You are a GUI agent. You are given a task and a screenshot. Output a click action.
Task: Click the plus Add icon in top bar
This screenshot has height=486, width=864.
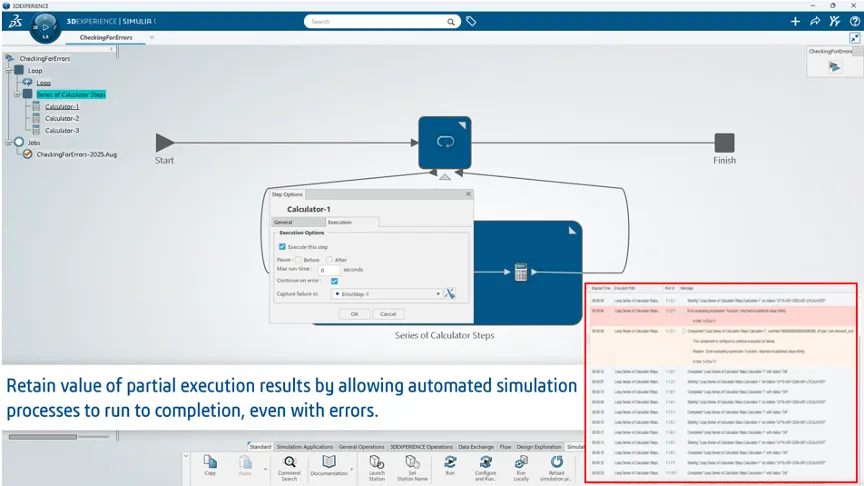tap(795, 21)
